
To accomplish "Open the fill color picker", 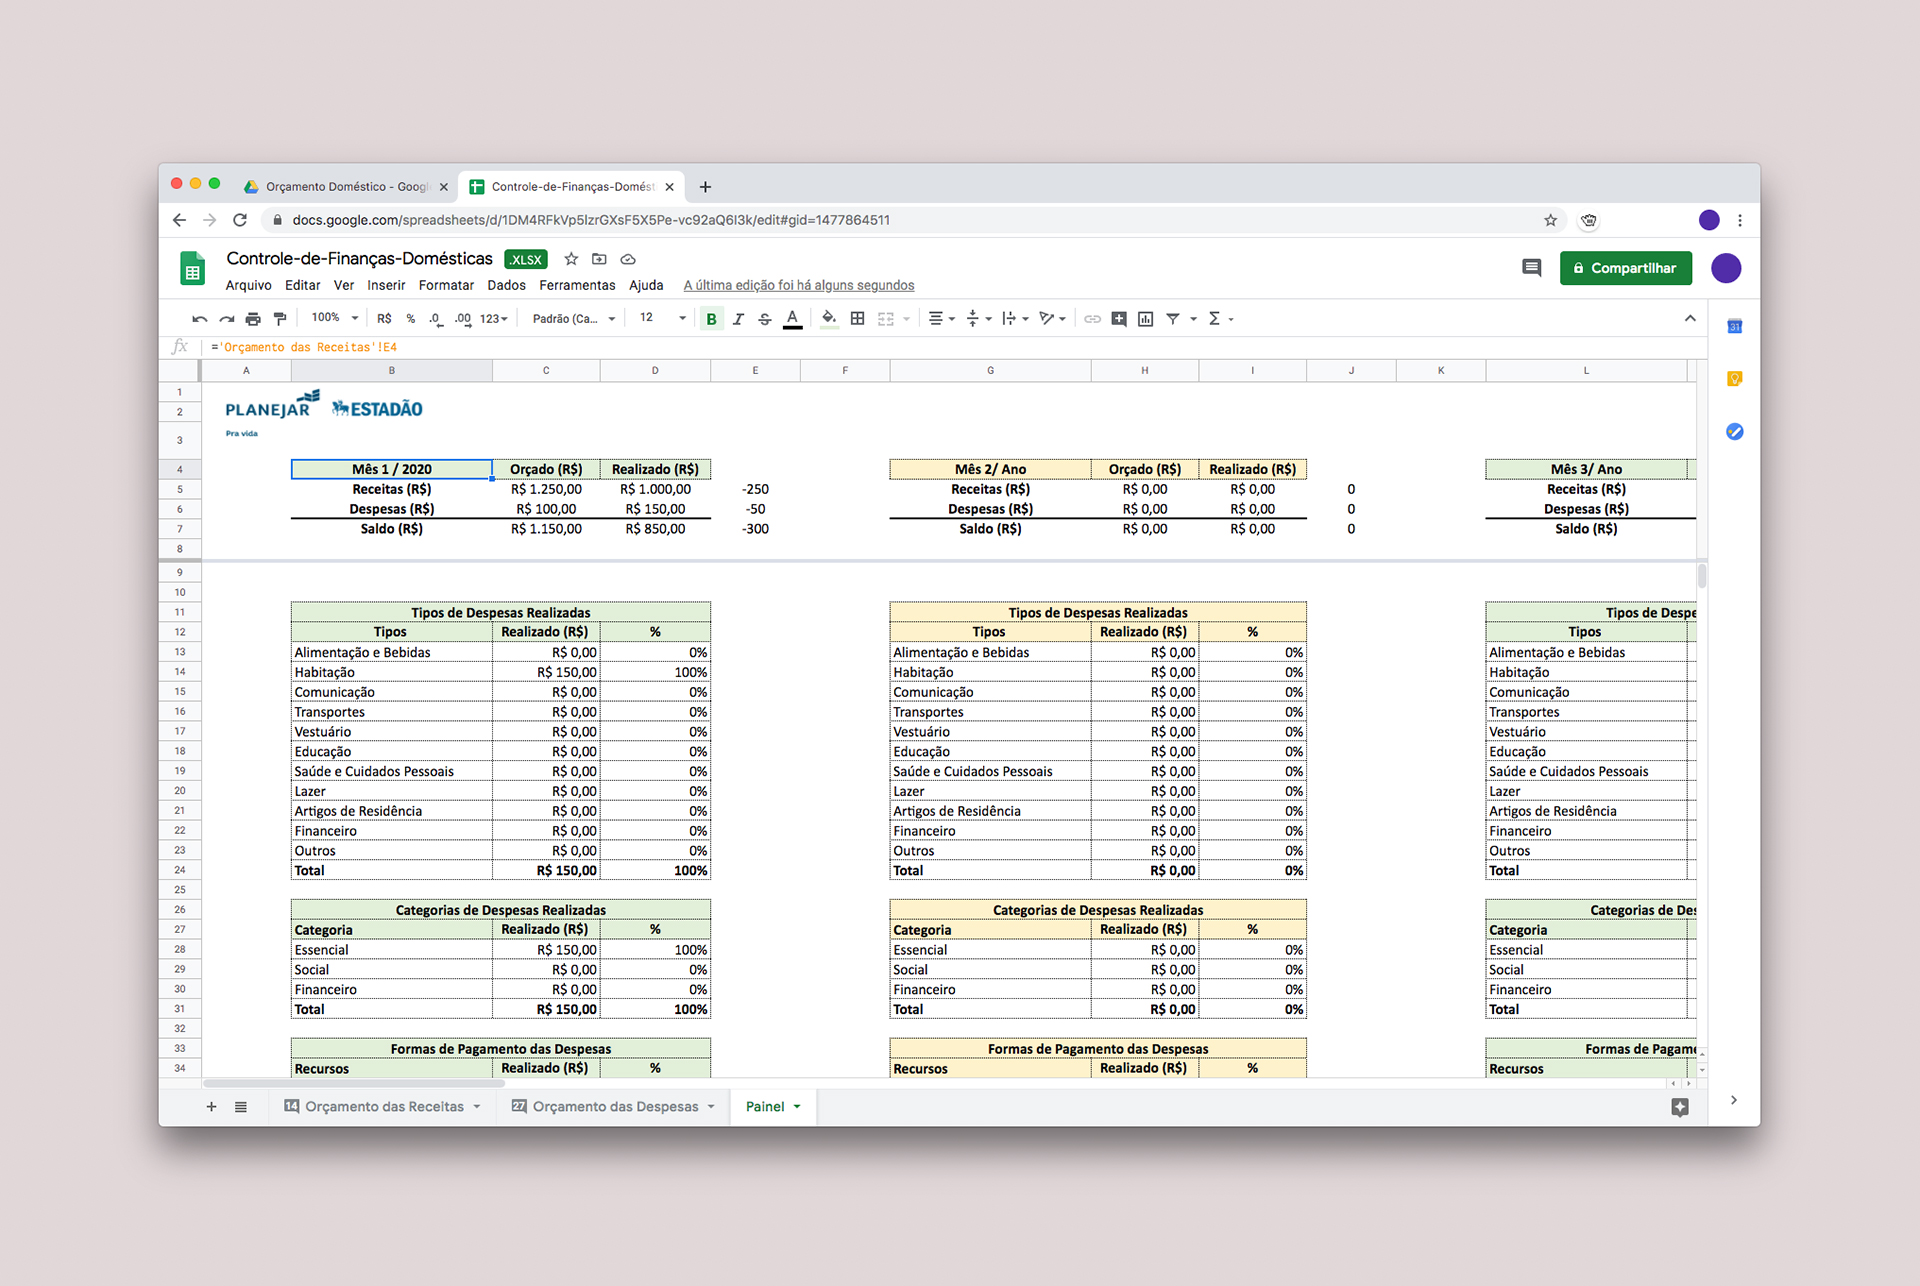I will pyautogui.click(x=828, y=319).
